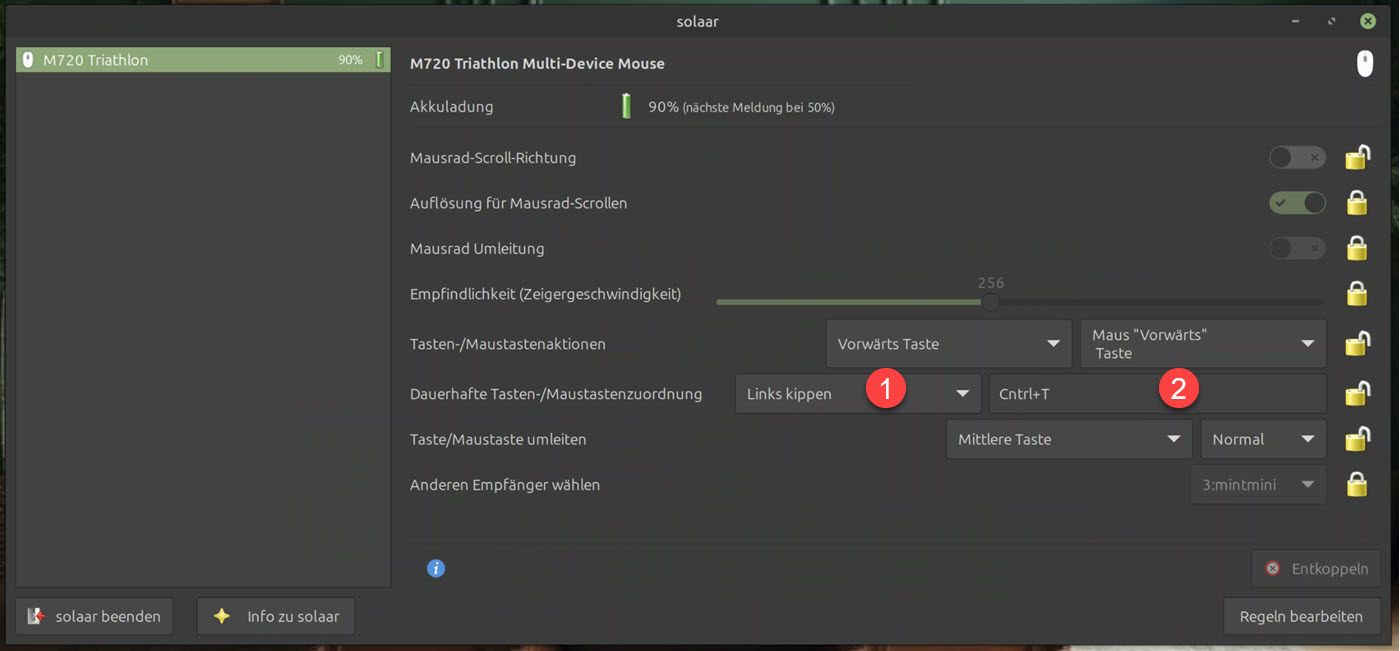Click Anderen Empfänger wählen label

point(505,485)
